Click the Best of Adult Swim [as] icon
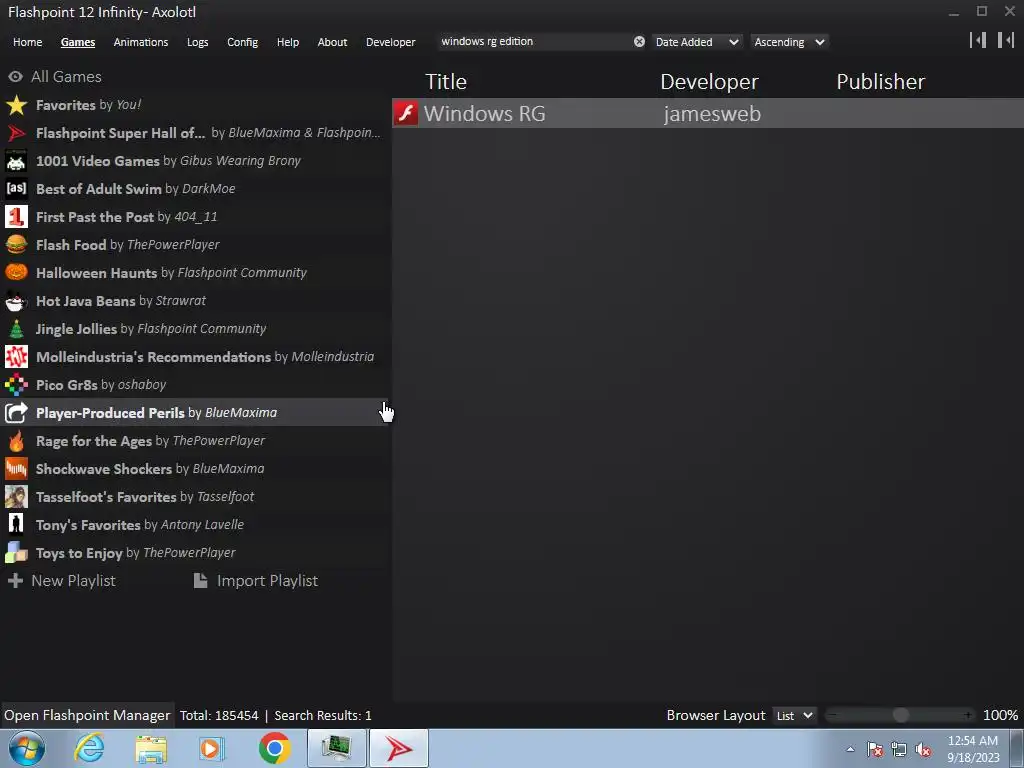 (16, 189)
